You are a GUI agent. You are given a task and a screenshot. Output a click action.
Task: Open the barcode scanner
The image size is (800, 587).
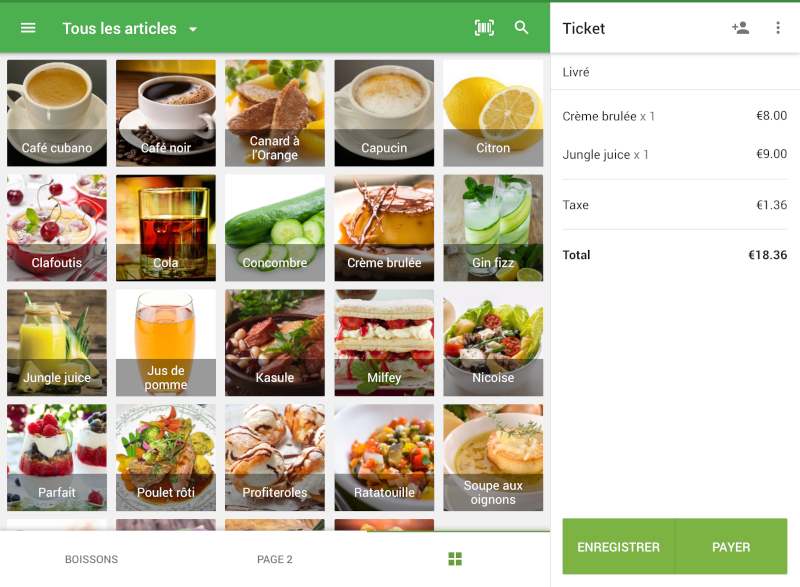click(x=484, y=28)
